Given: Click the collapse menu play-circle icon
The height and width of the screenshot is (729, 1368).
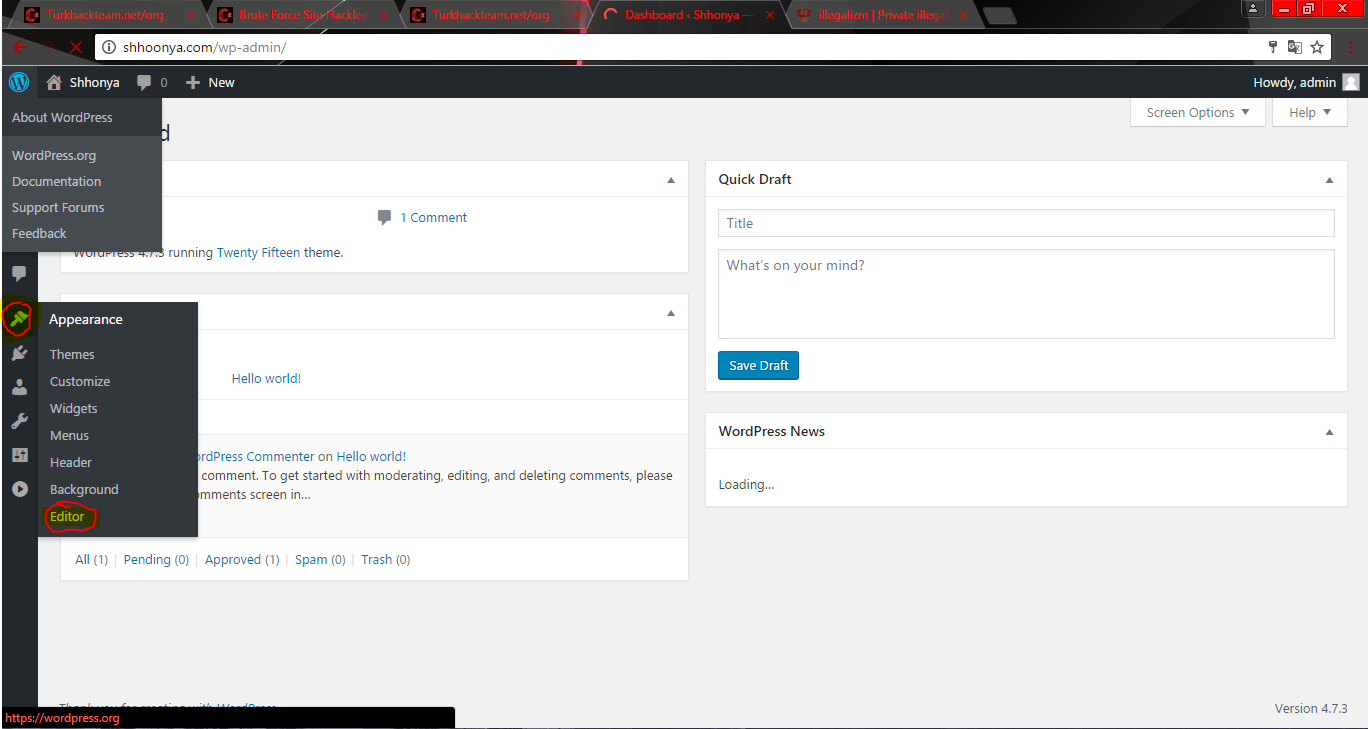Looking at the screenshot, I should pyautogui.click(x=19, y=489).
